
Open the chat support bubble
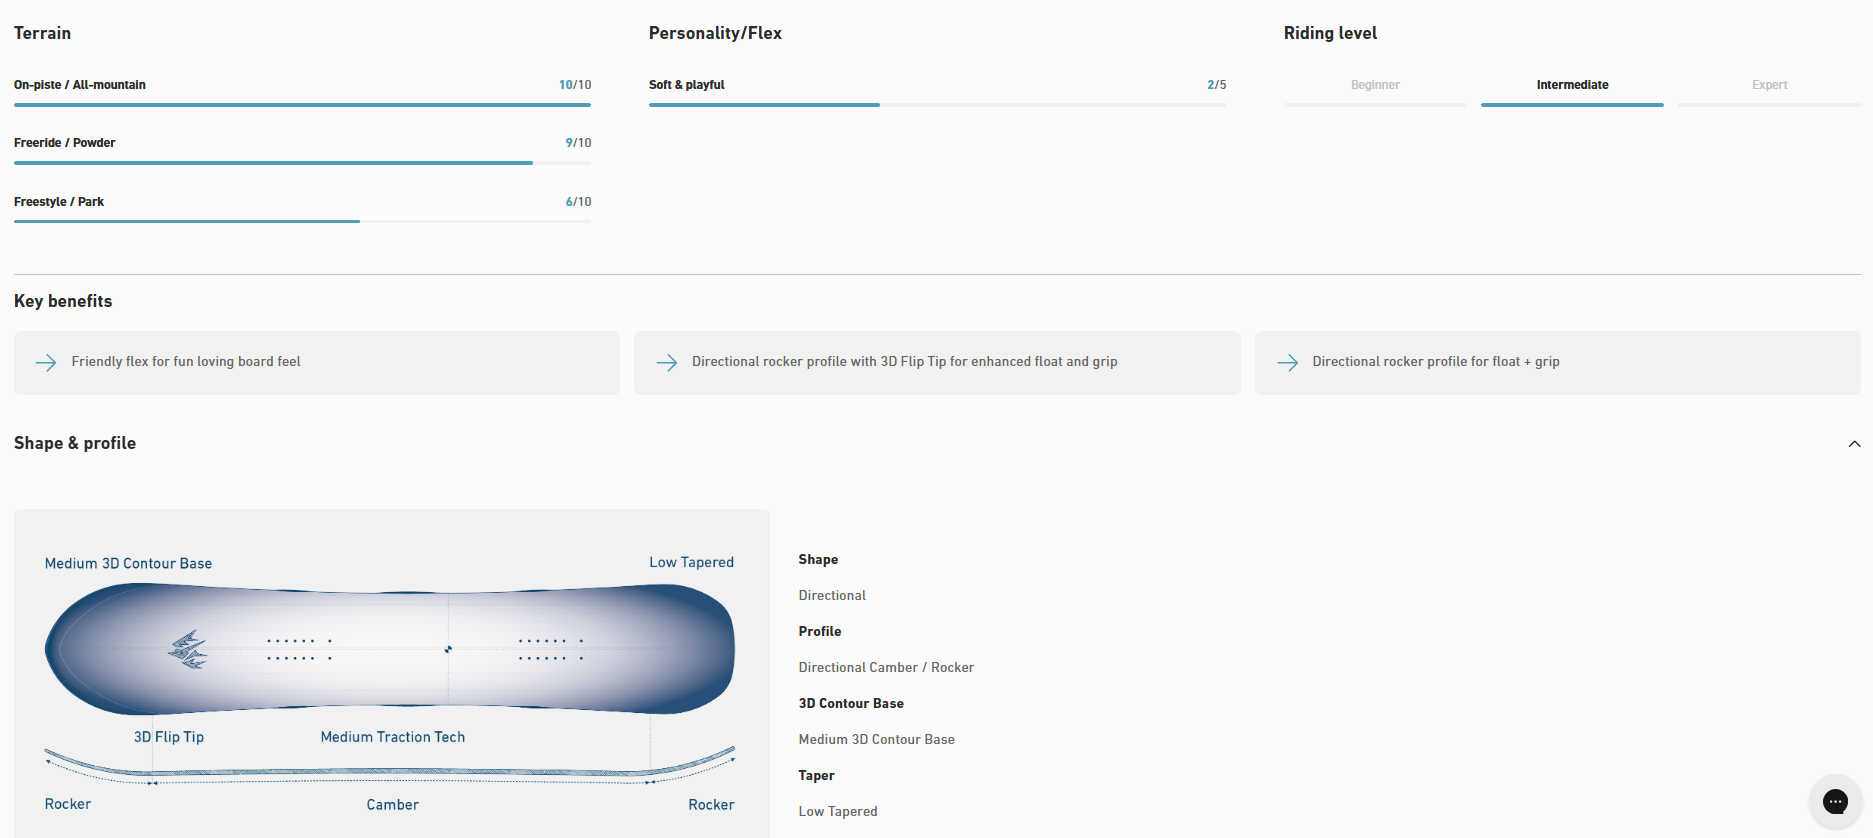coord(1835,801)
